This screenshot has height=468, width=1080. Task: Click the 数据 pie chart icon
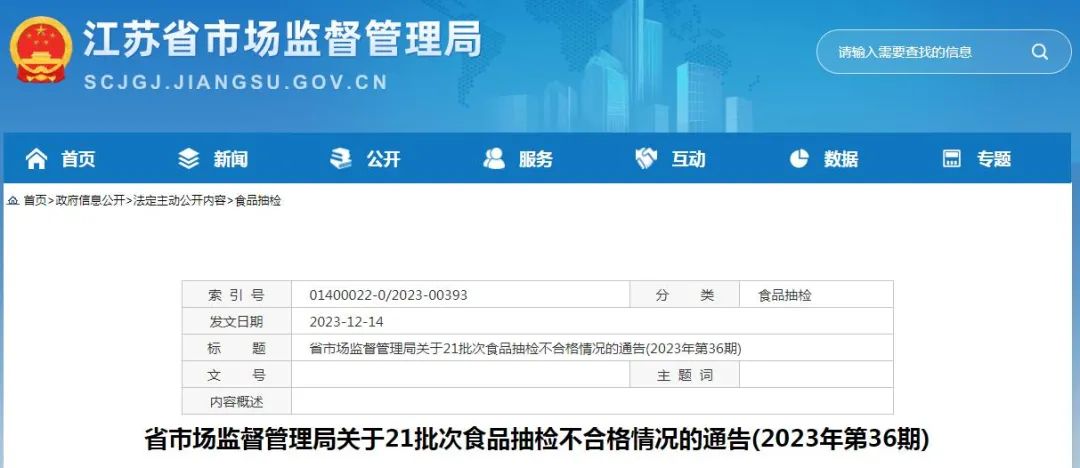[x=799, y=159]
